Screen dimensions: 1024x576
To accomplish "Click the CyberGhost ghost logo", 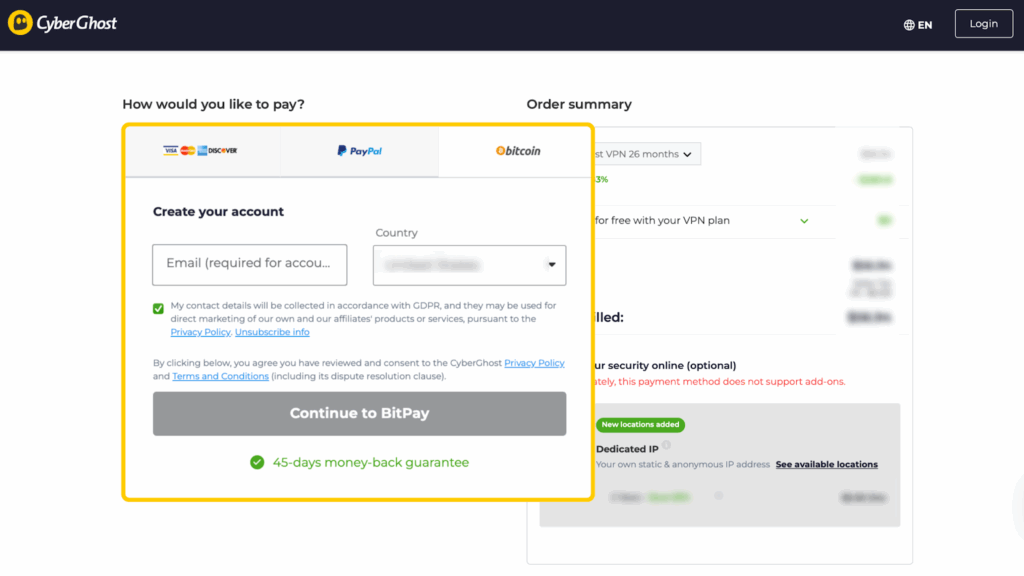I will (x=22, y=22).
